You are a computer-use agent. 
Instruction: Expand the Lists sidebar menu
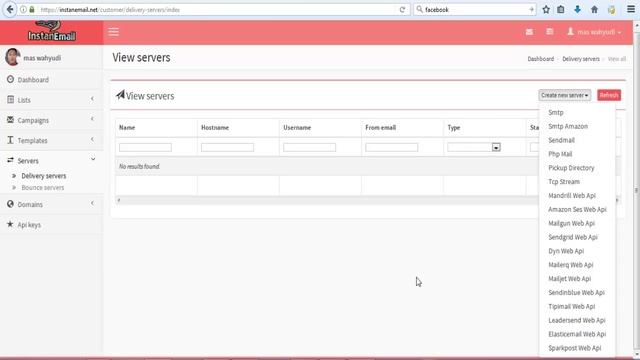coord(51,100)
